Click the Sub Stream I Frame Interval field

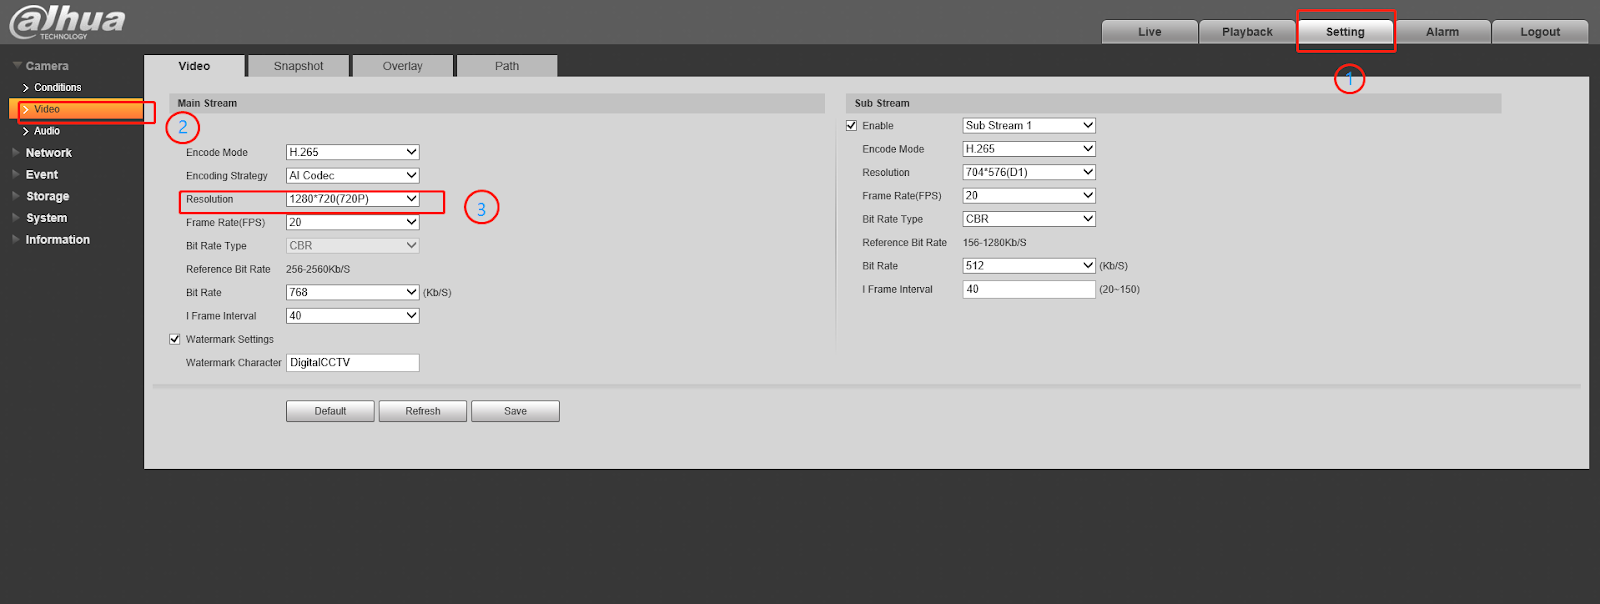click(x=1028, y=289)
